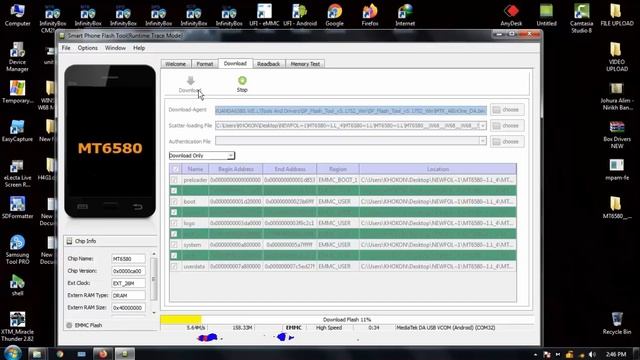This screenshot has width=640, height=360.
Task: Click the Extern RAM Size value field
Action: point(128,308)
